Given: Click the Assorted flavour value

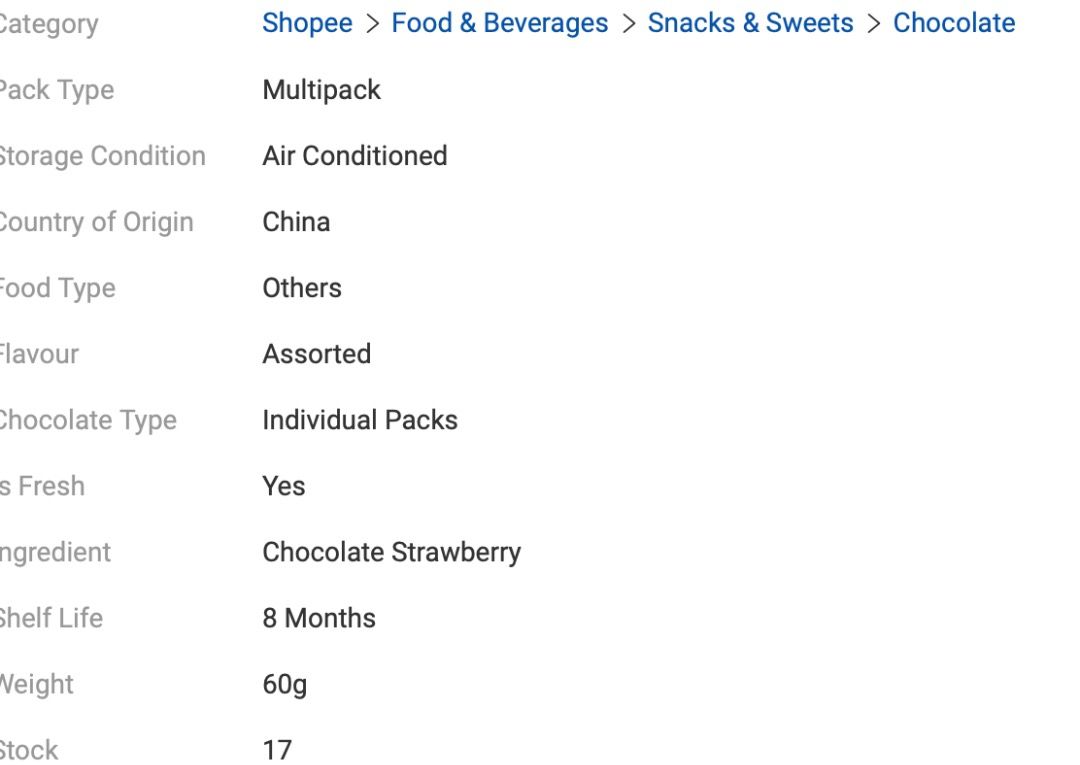Looking at the screenshot, I should [316, 354].
